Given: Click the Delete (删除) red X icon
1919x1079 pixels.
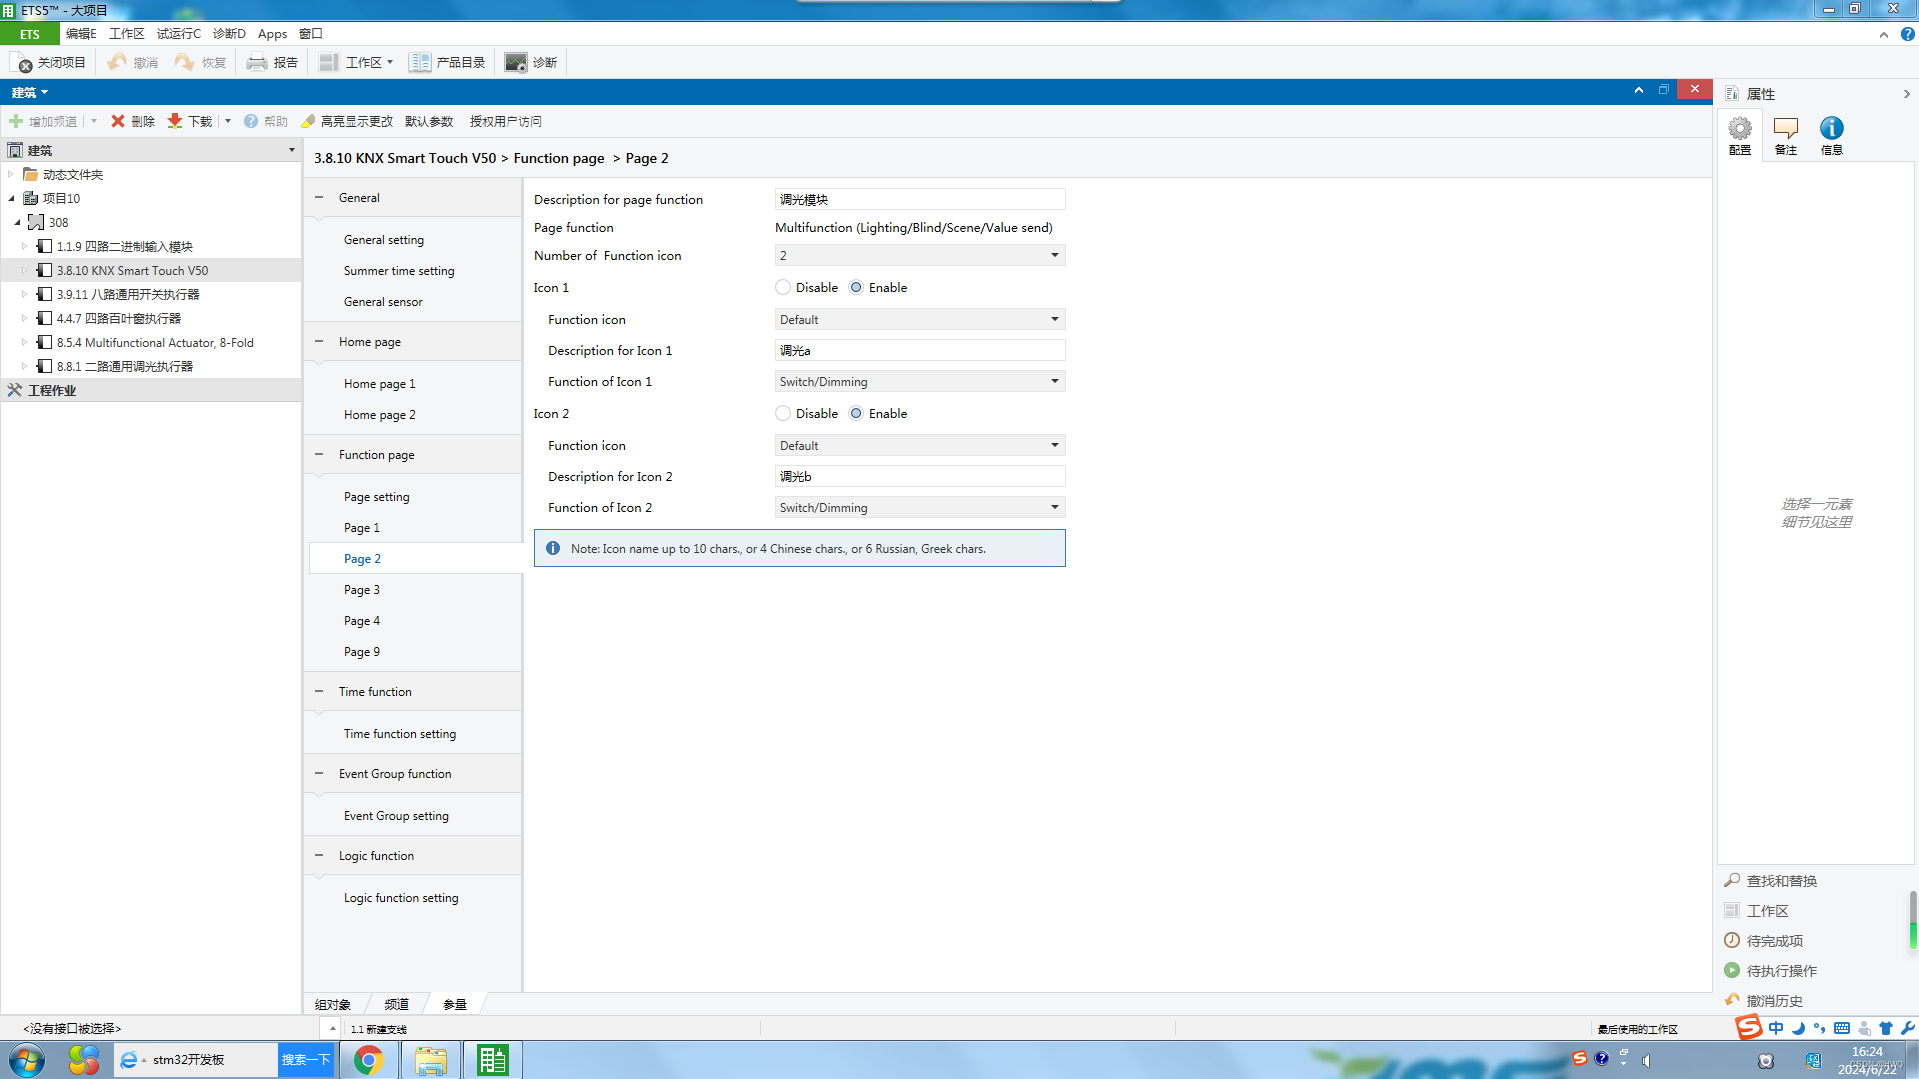Looking at the screenshot, I should click(x=118, y=121).
